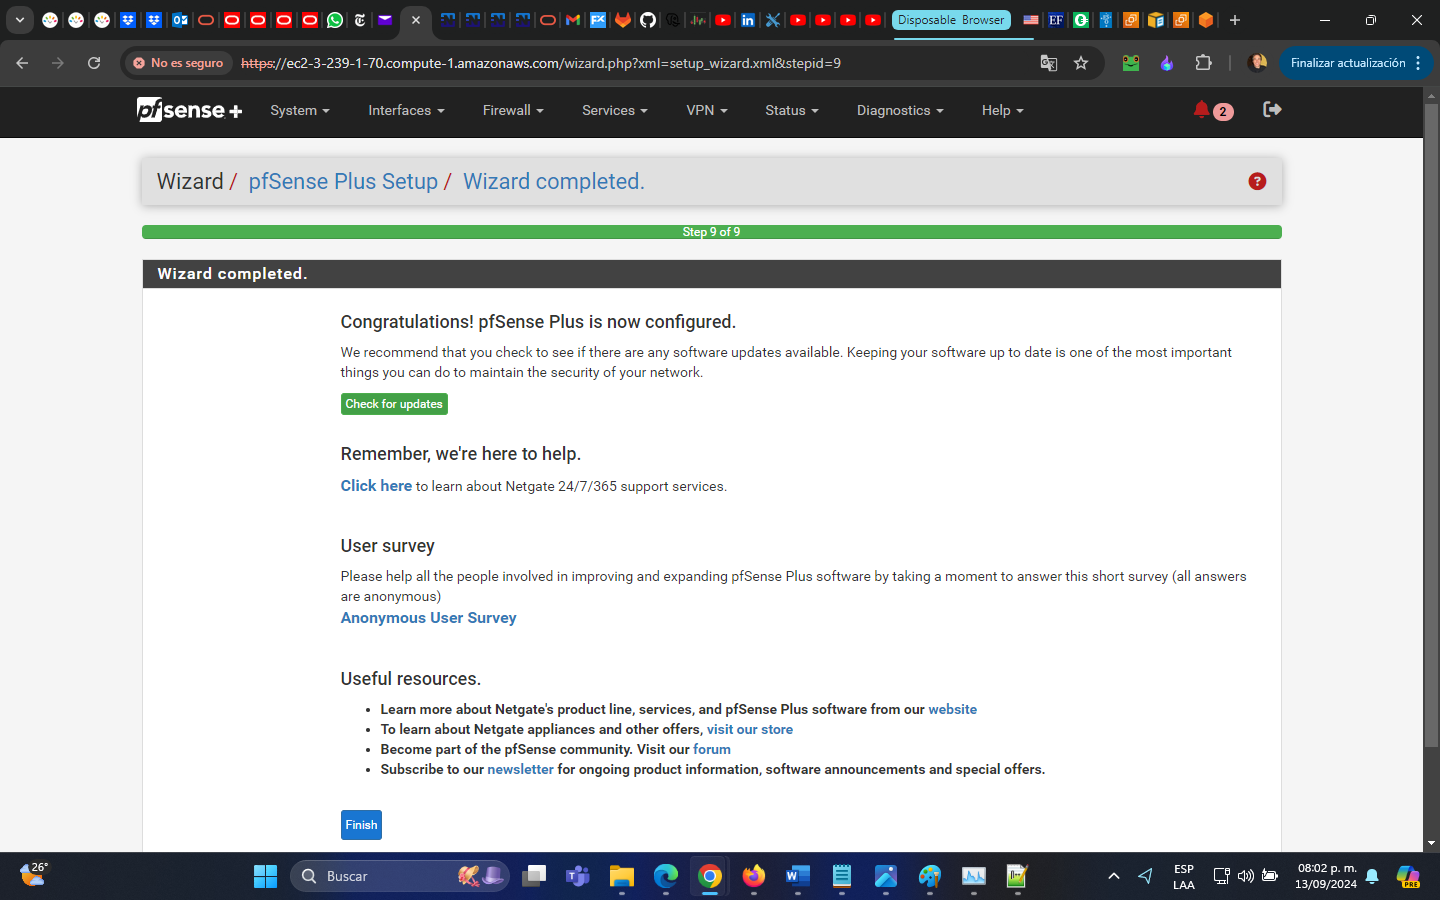The height and width of the screenshot is (900, 1440).
Task: Open Microsoft Edge from the taskbar
Action: pyautogui.click(x=666, y=876)
